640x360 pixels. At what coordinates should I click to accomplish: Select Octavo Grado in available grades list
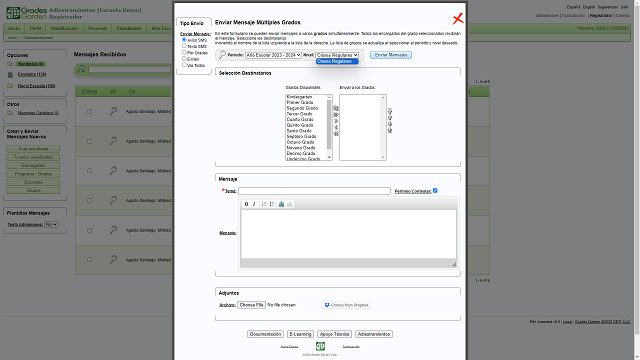pyautogui.click(x=301, y=142)
